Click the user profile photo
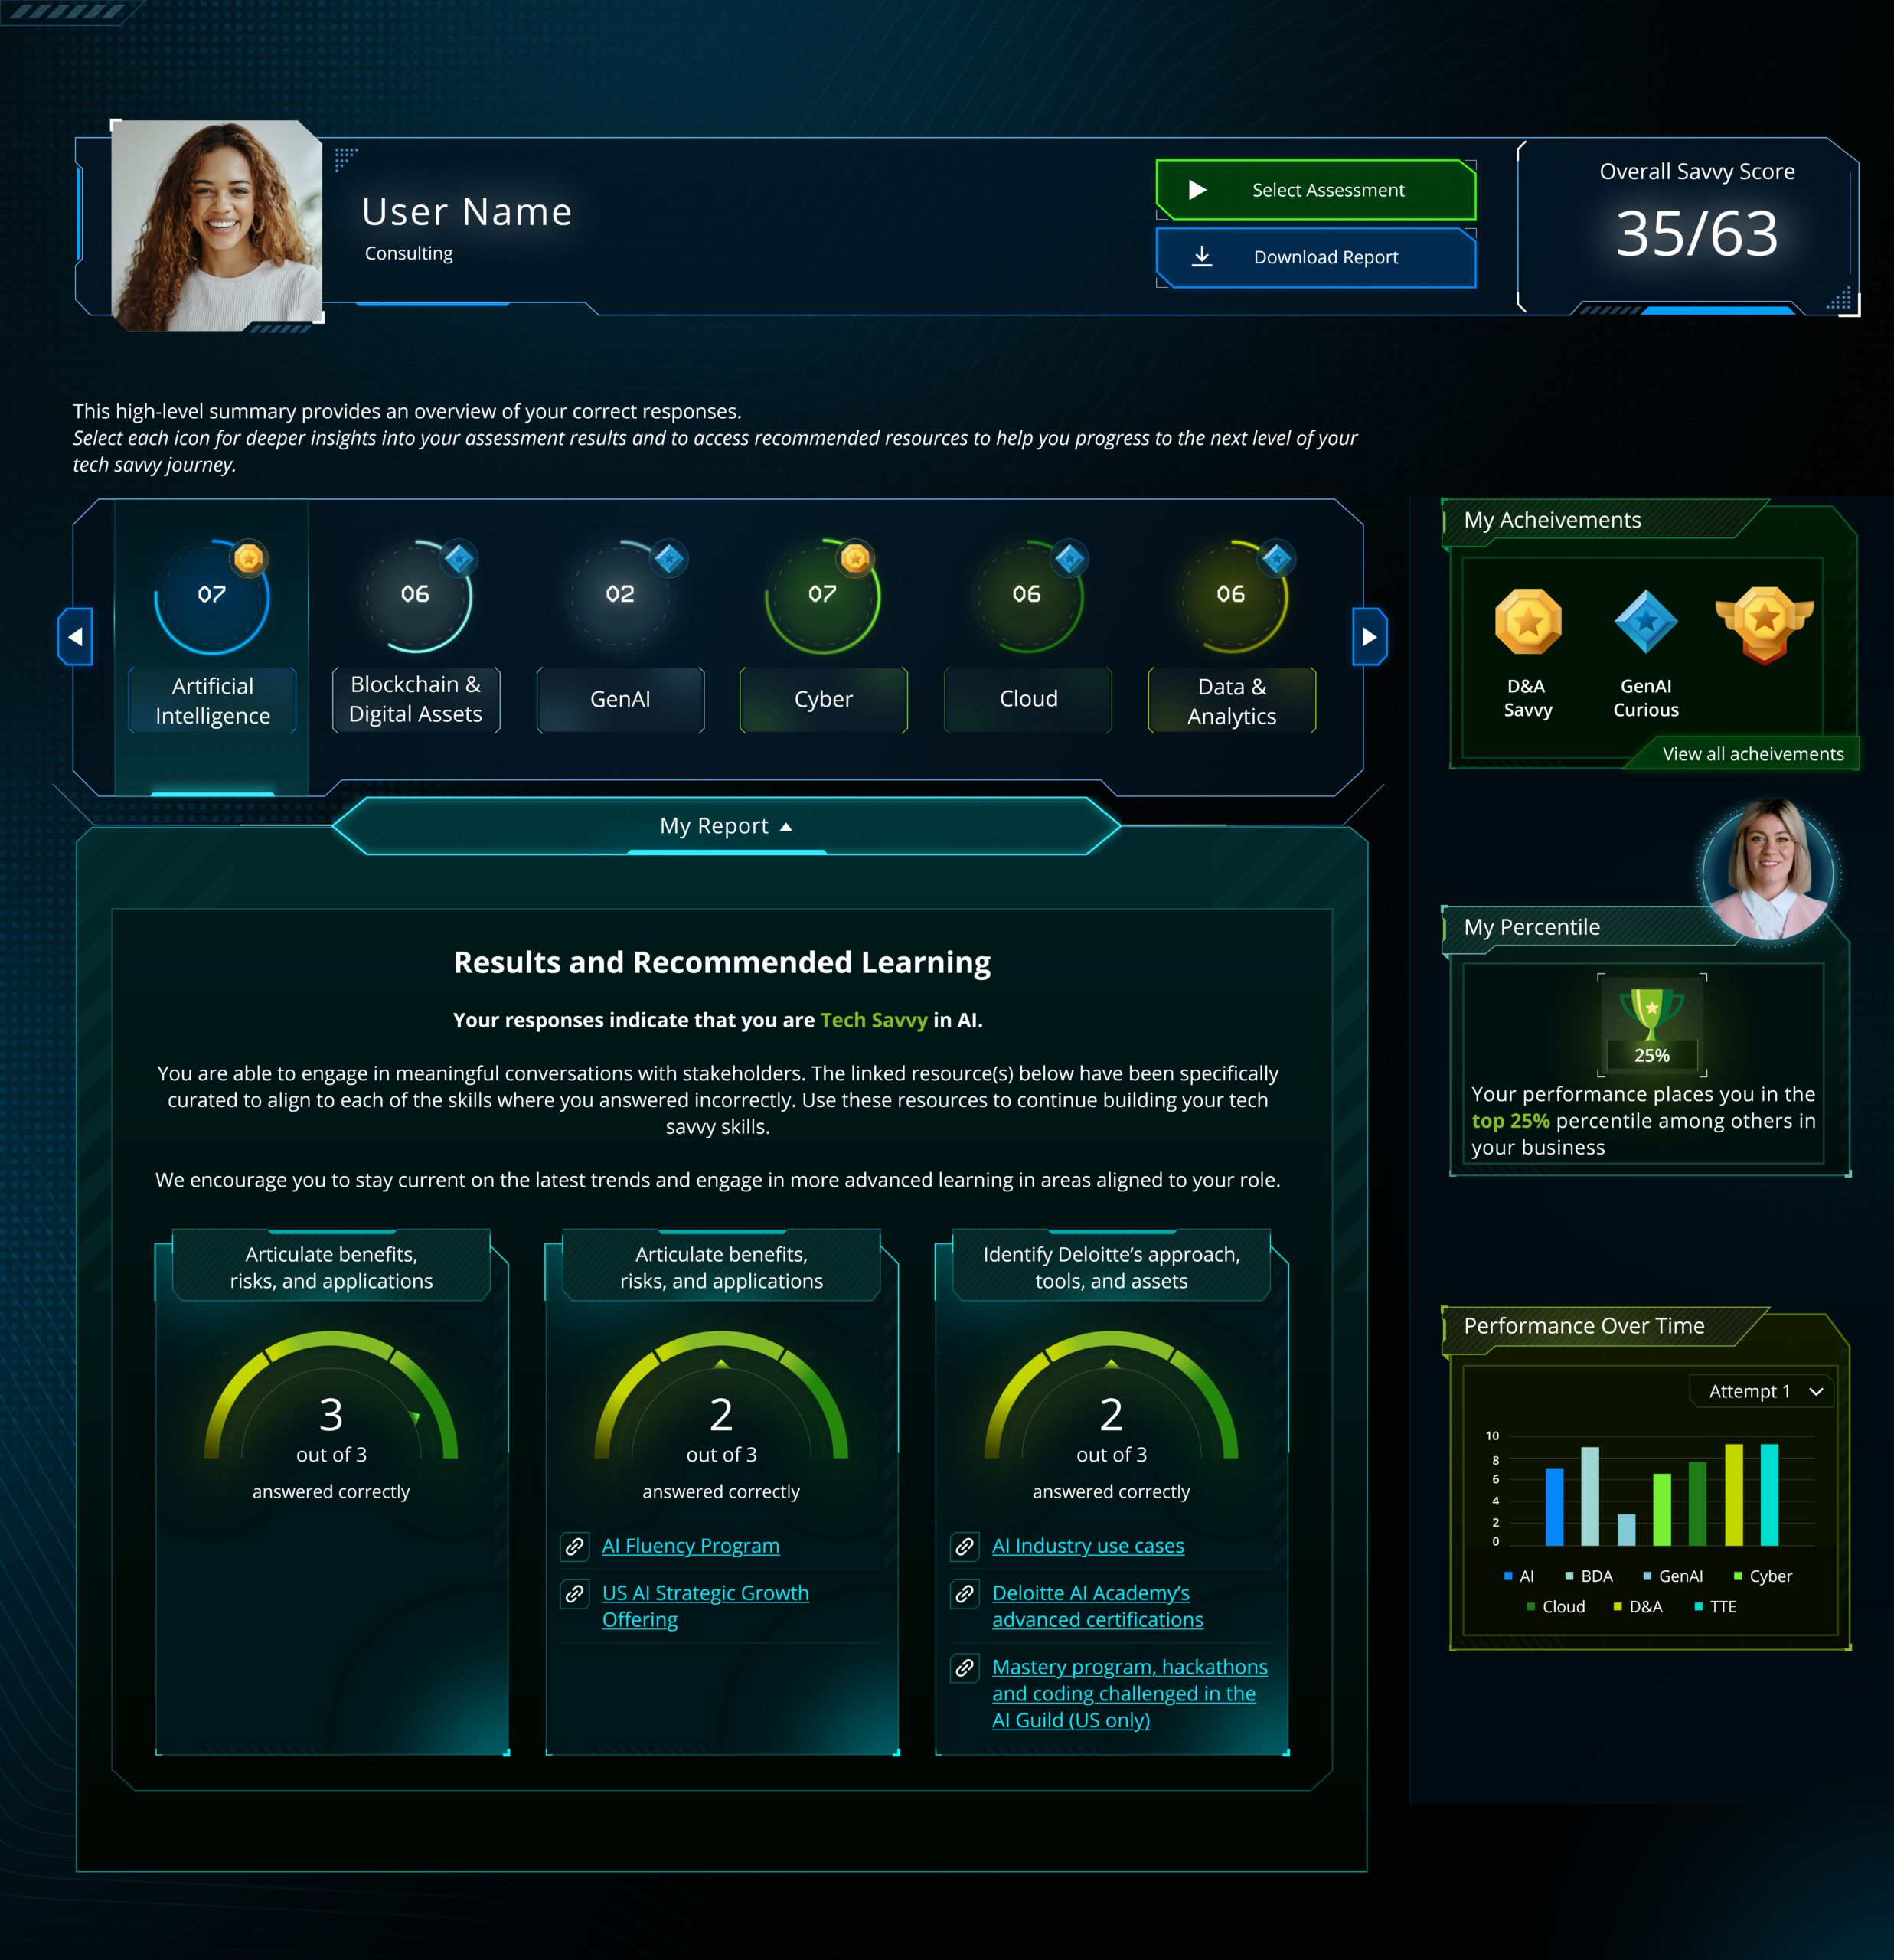 216,225
